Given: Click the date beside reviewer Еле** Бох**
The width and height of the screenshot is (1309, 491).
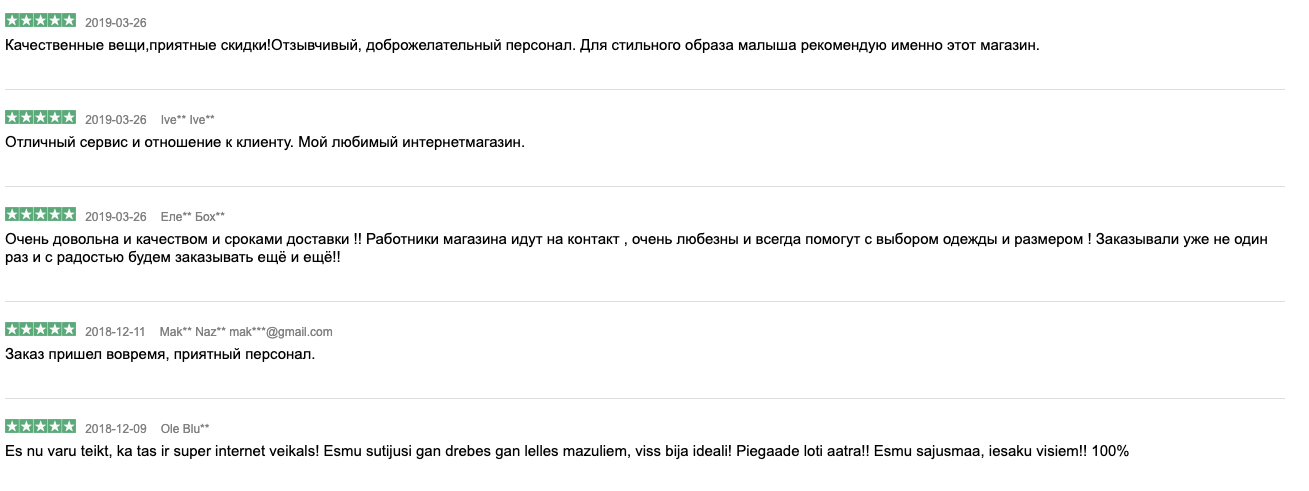Looking at the screenshot, I should coord(116,216).
